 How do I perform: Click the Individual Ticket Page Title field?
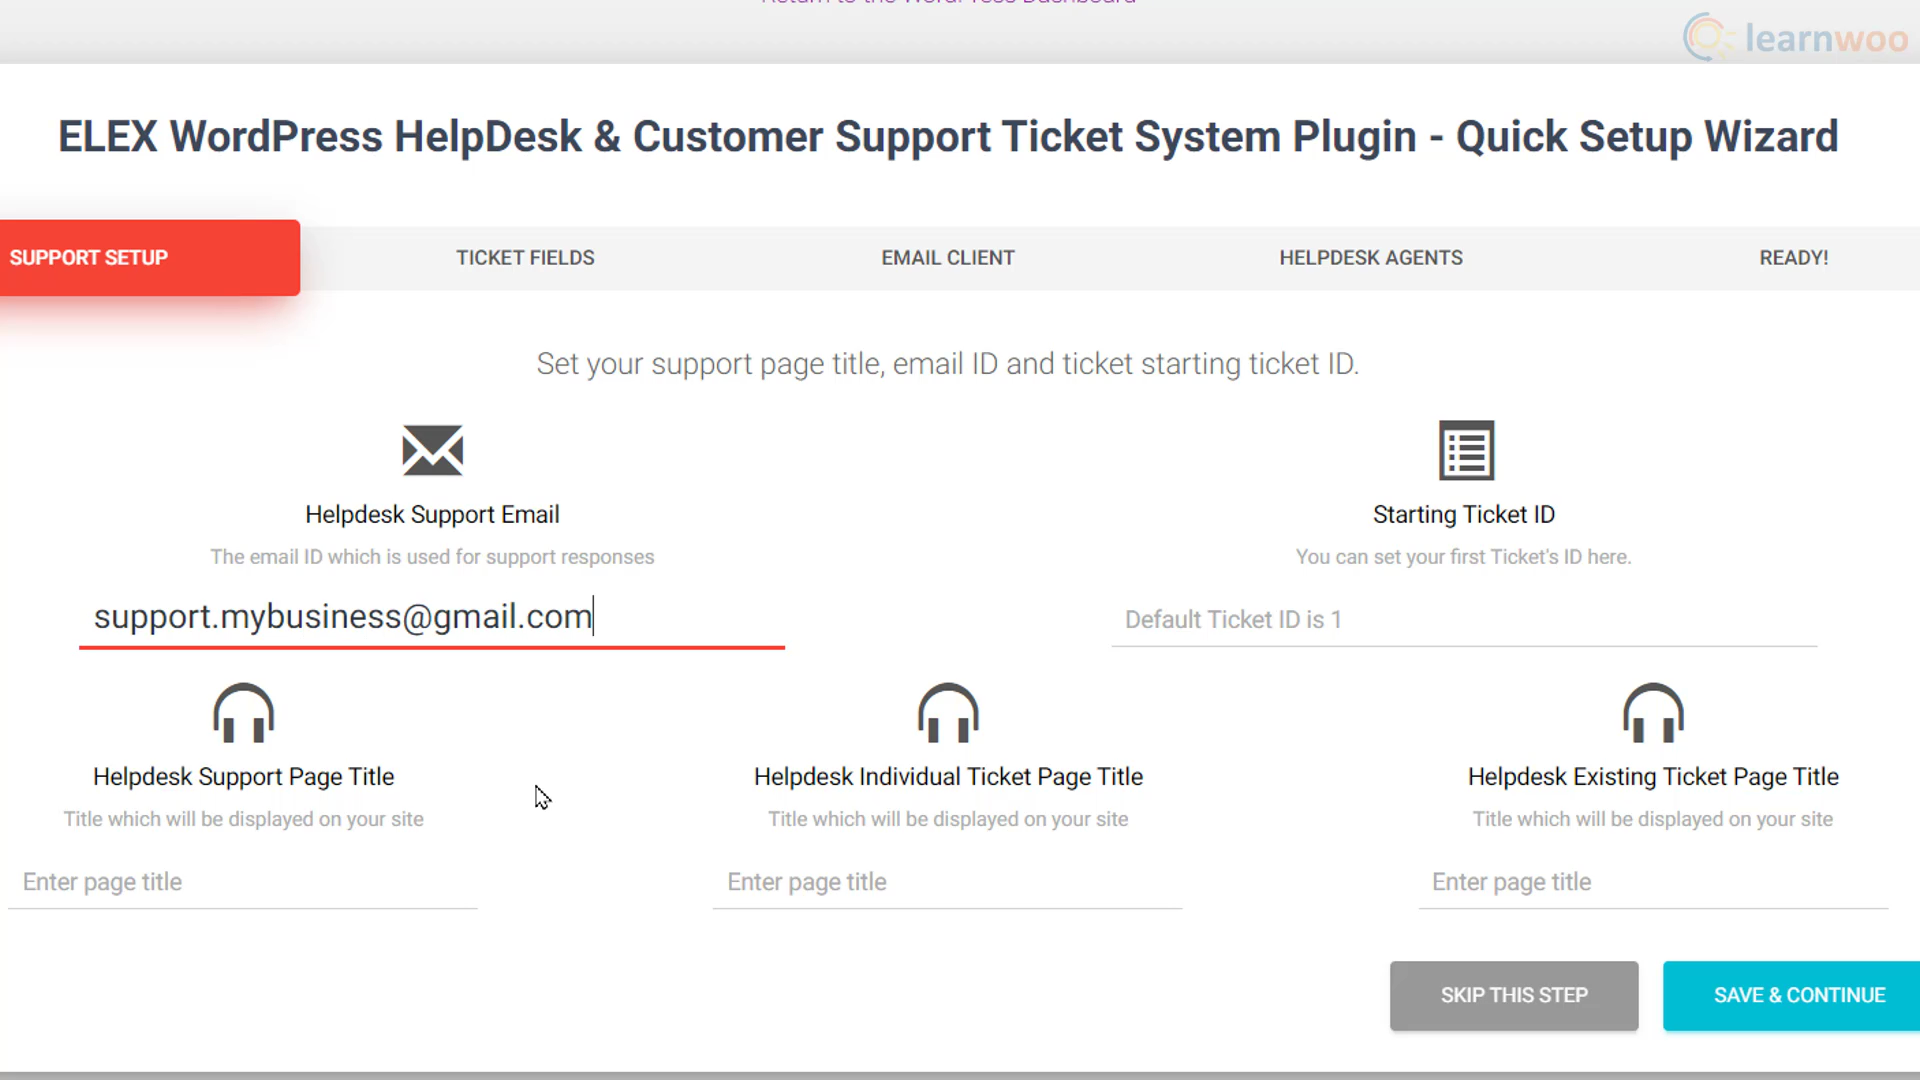click(x=948, y=882)
